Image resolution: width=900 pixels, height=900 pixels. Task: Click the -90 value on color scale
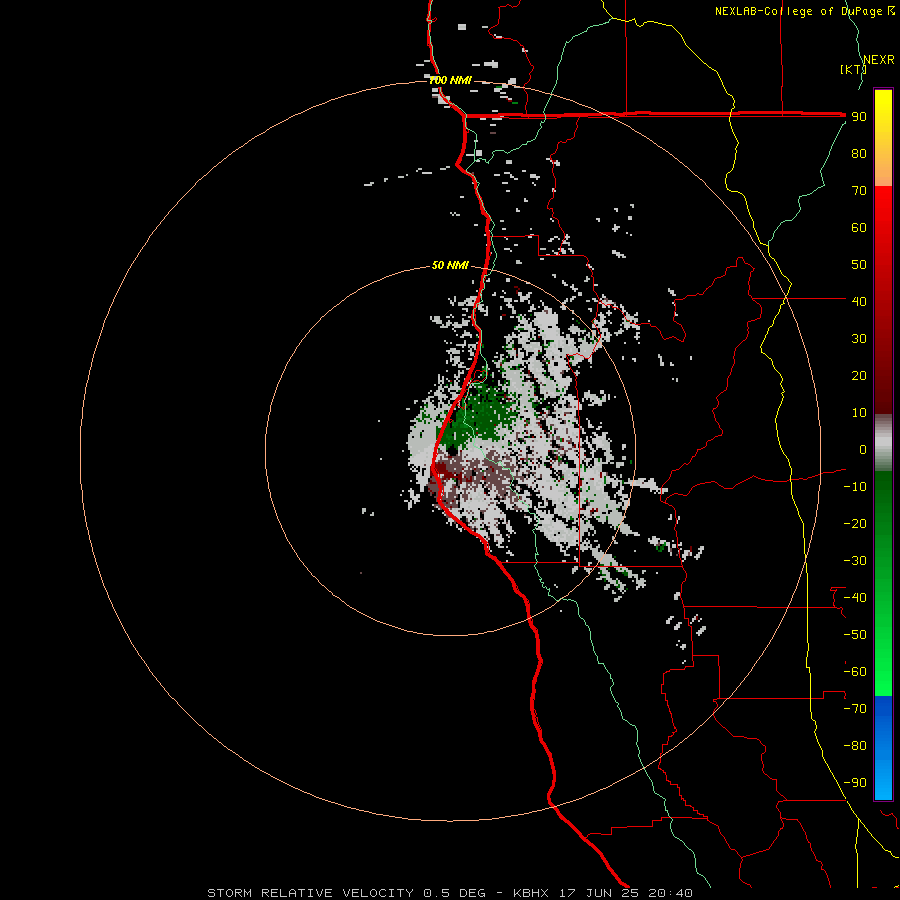click(855, 782)
